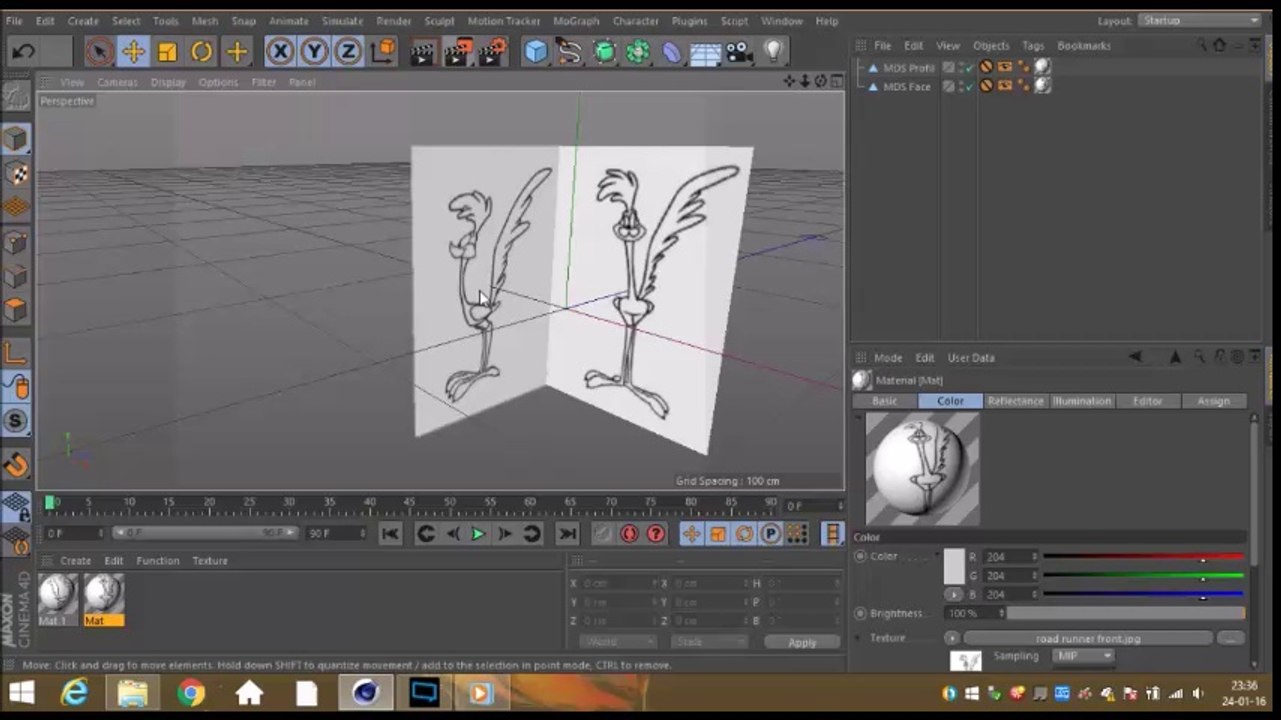Click the texture browse ellipsis button
This screenshot has height=720, width=1281.
pos(1231,638)
